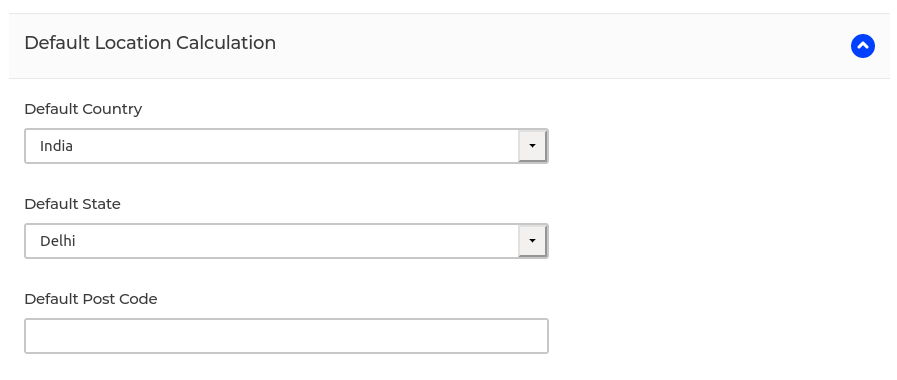The image size is (897, 380).
Task: Open the Default State dropdown arrow
Action: (x=533, y=241)
